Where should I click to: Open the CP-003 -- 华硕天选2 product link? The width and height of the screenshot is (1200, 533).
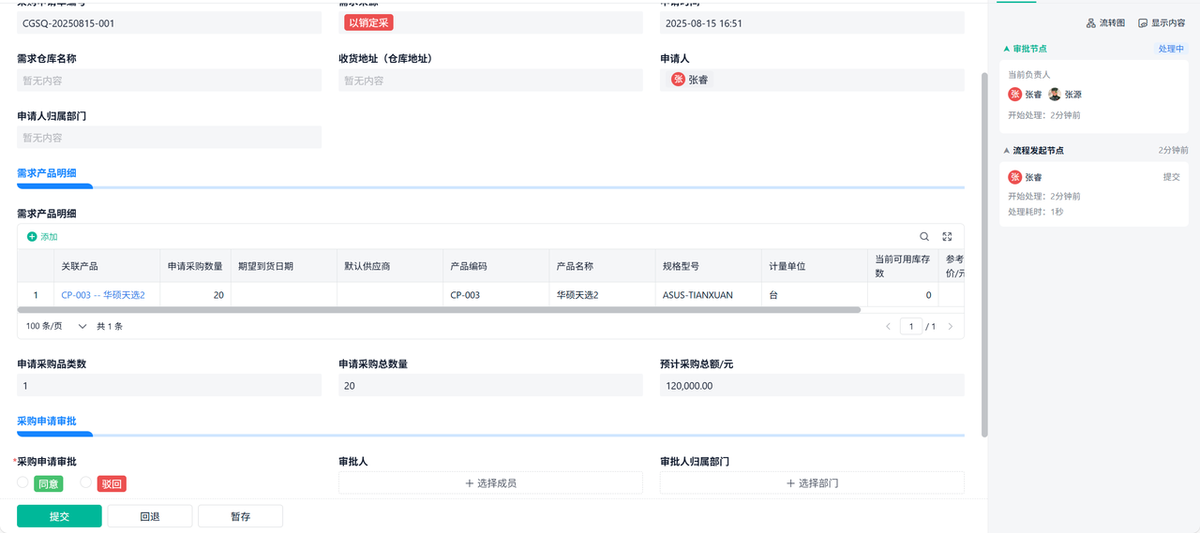coord(103,295)
